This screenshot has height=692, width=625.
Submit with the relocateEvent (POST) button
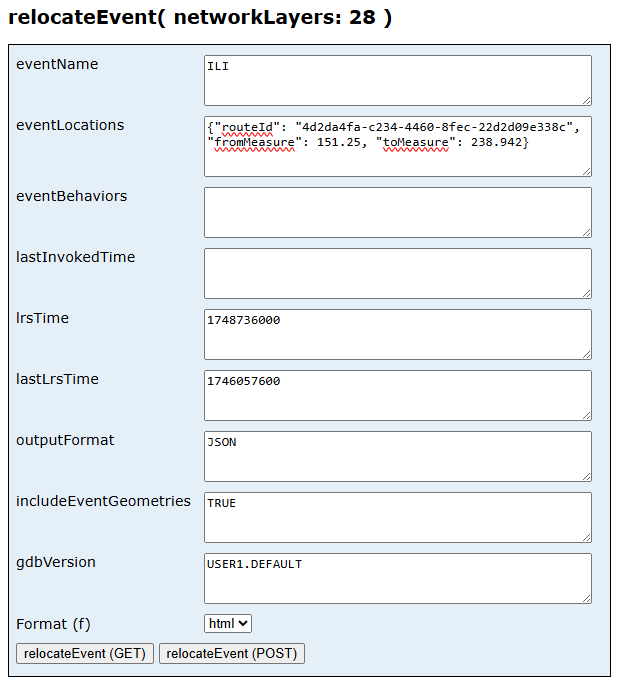click(x=232, y=654)
